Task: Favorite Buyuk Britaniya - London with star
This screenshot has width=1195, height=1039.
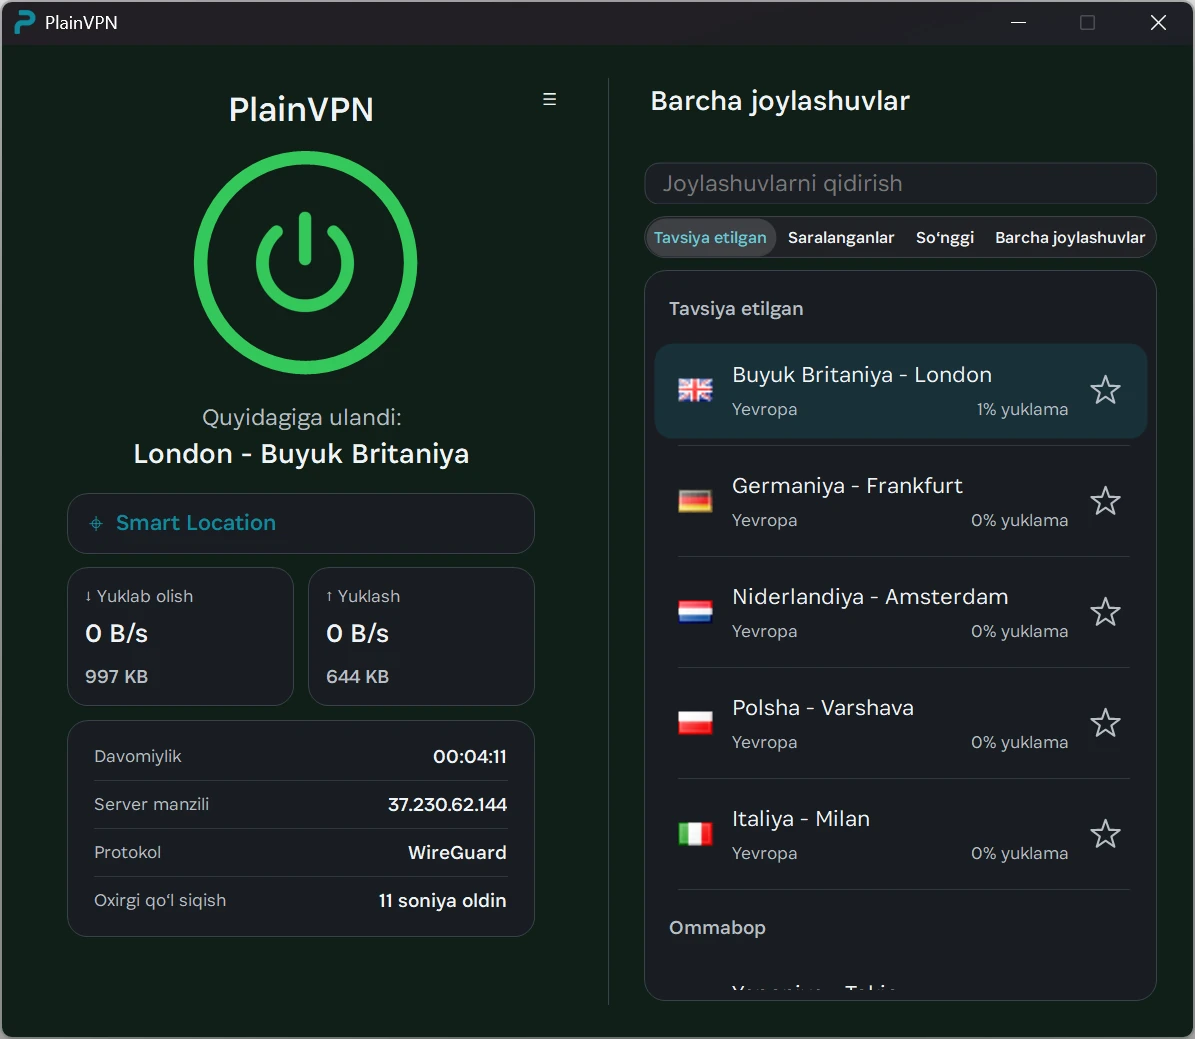Action: (x=1105, y=390)
